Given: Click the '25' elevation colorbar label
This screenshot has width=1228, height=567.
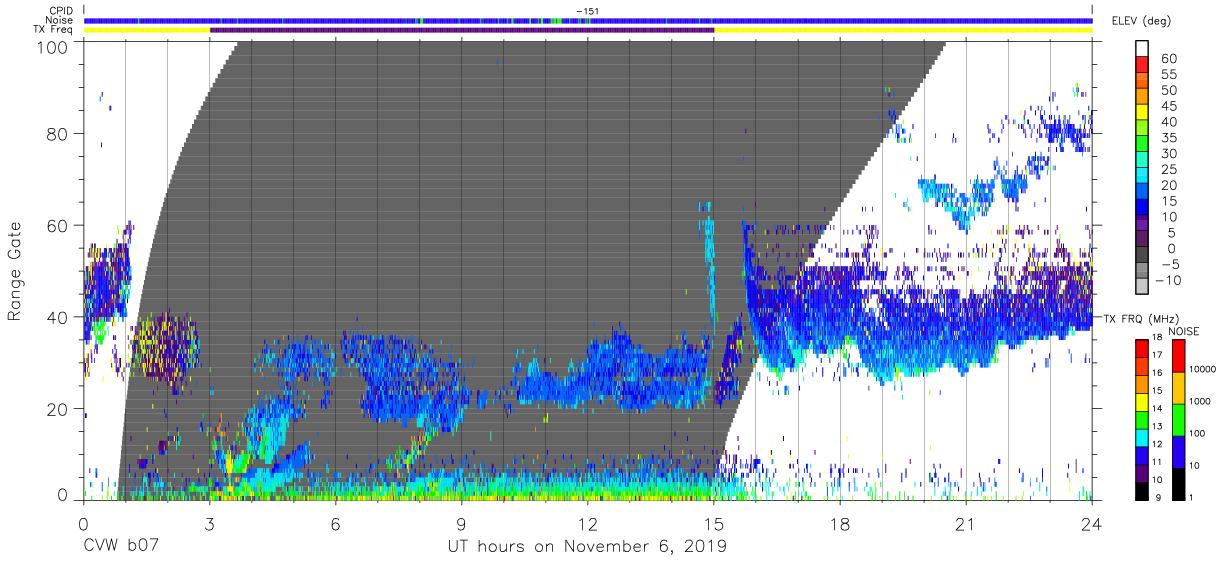Looking at the screenshot, I should coord(1168,169).
